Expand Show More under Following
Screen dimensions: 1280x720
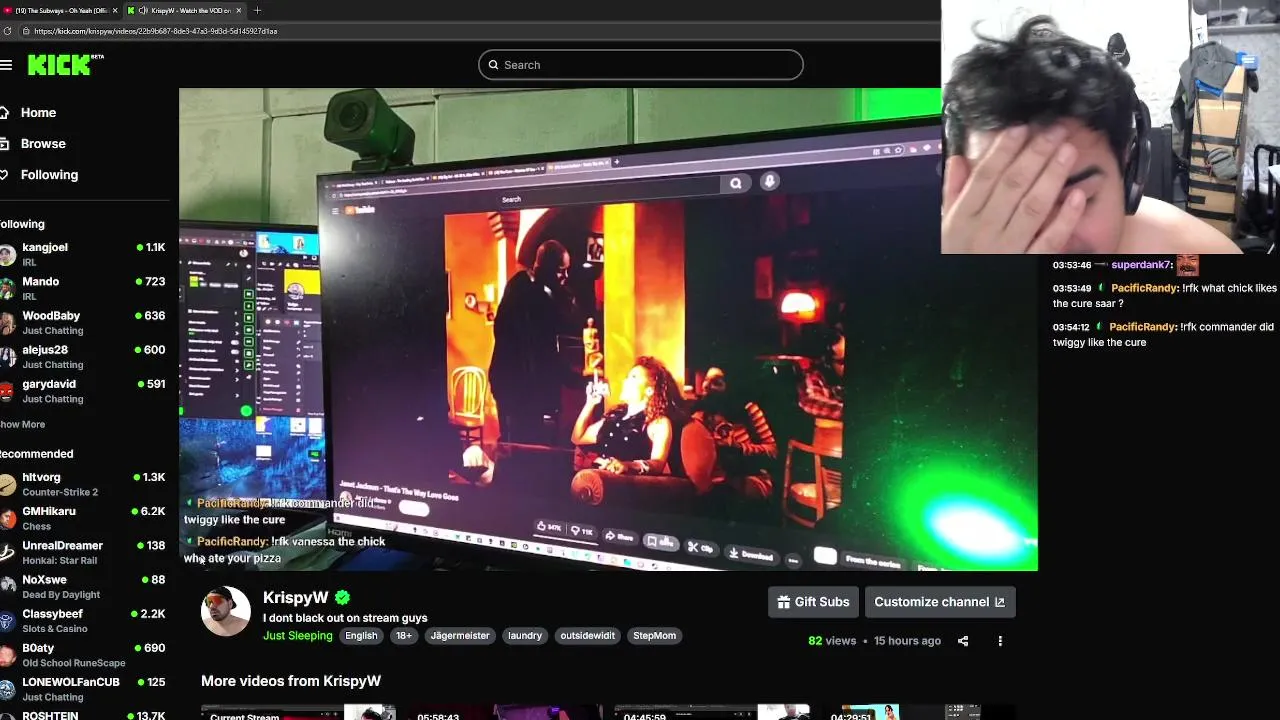(22, 424)
